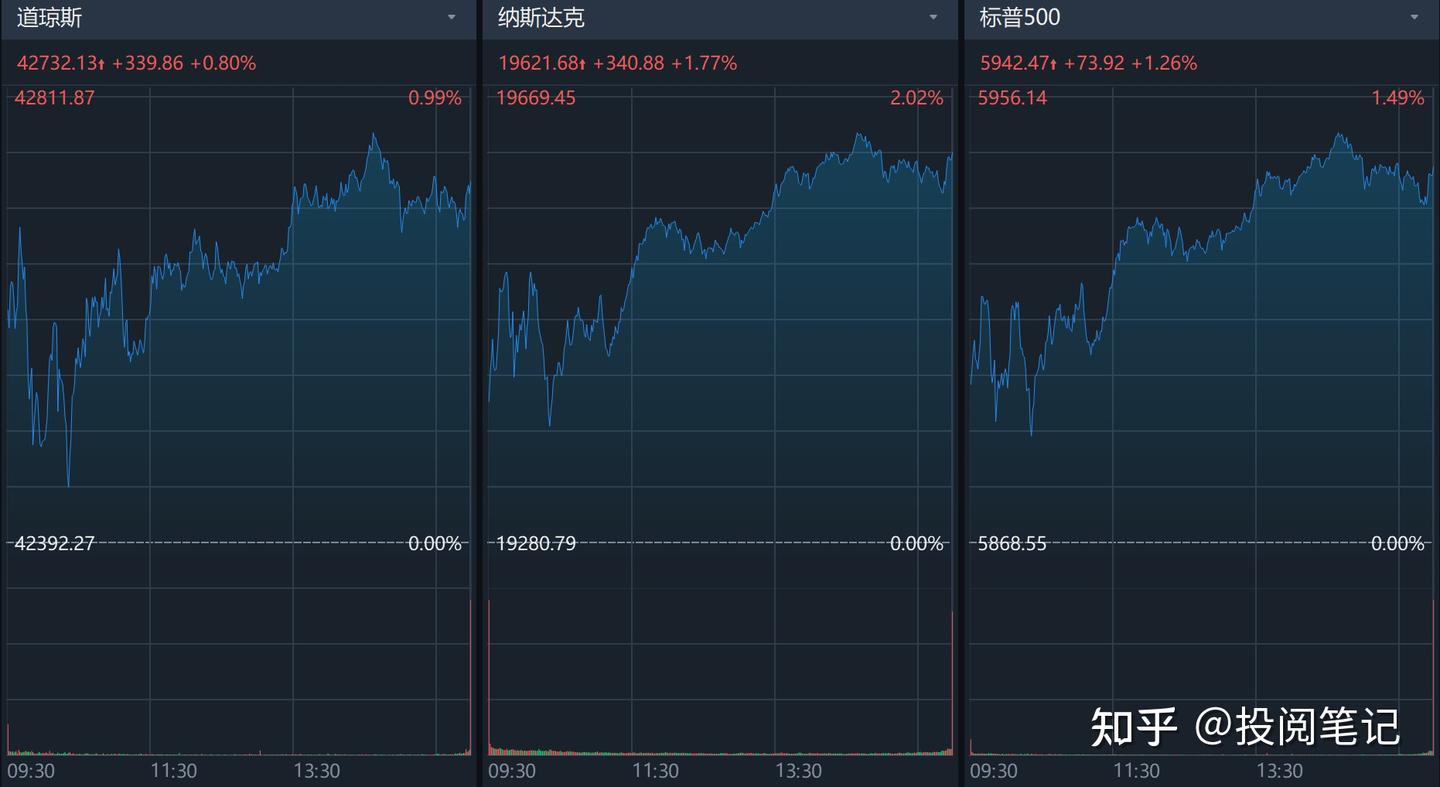The height and width of the screenshot is (787, 1440).
Task: Click the up arrow beside 5942.47
Action: tap(1054, 64)
